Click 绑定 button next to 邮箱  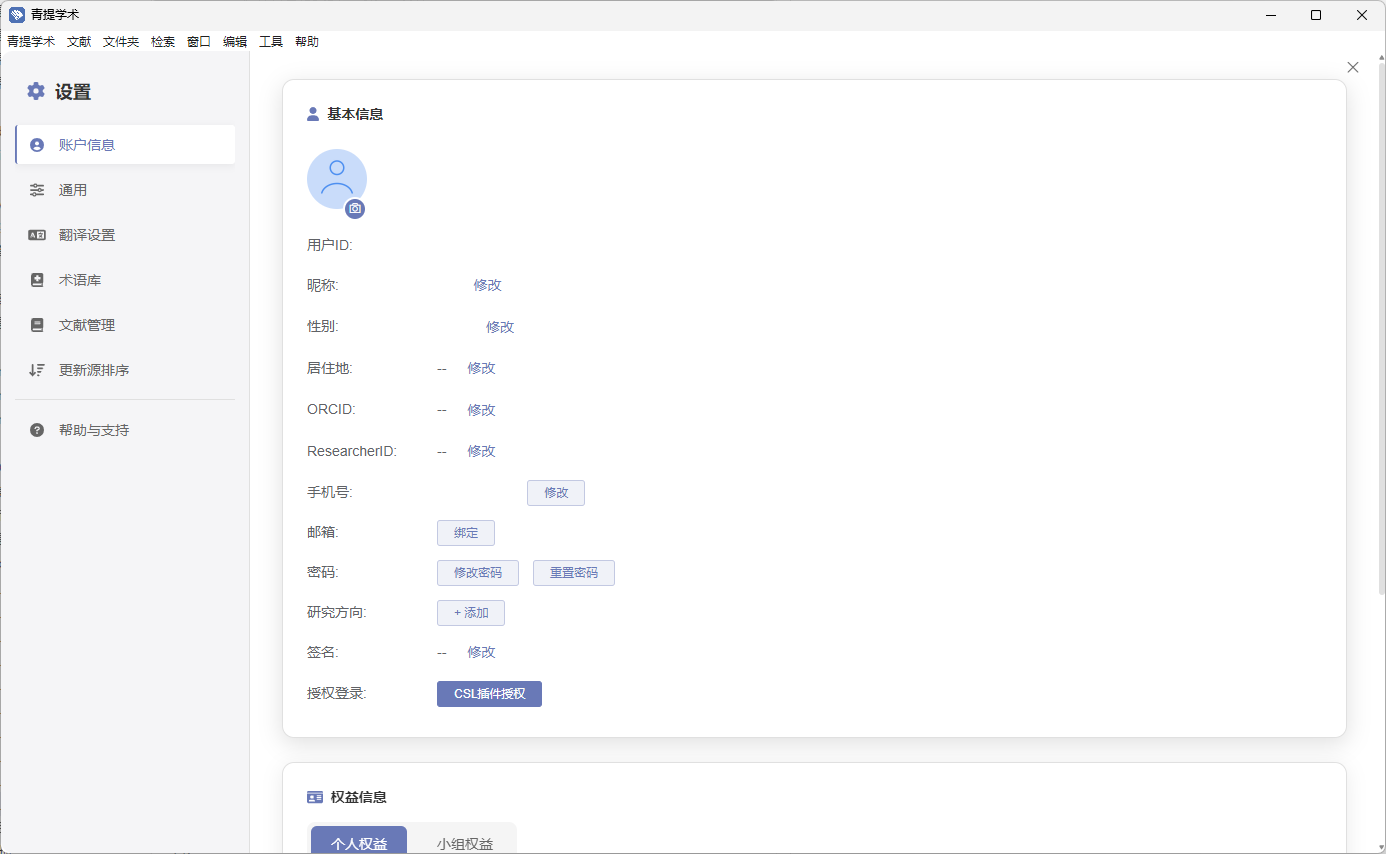466,533
